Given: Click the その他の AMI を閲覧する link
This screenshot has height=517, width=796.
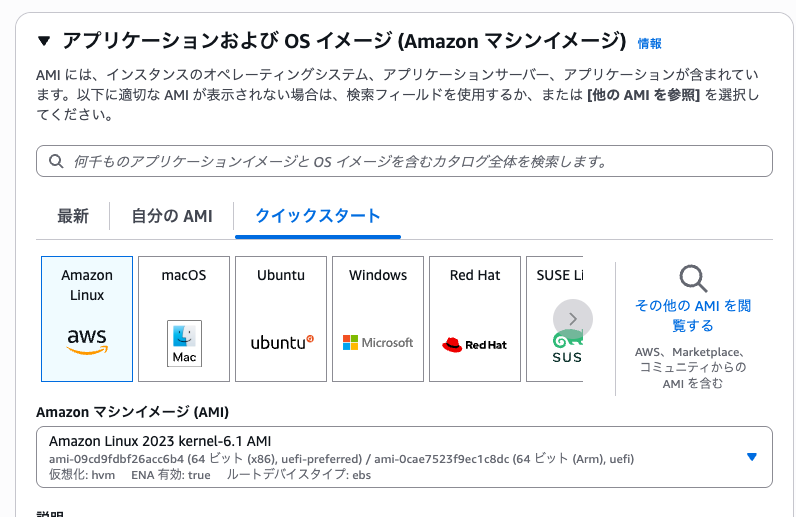Looking at the screenshot, I should pyautogui.click(x=693, y=315).
